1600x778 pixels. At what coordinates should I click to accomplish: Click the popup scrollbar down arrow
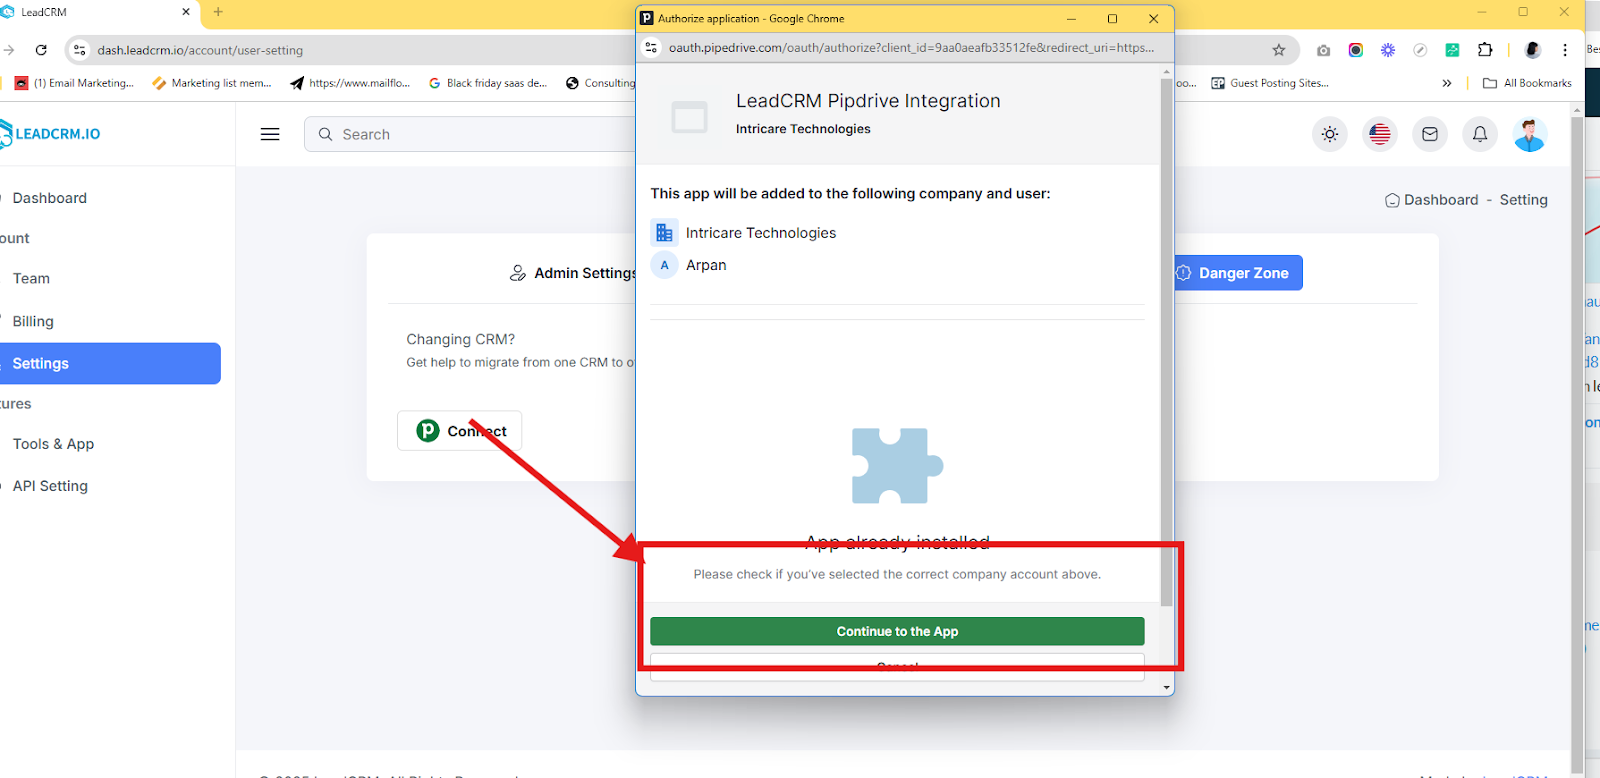point(1166,688)
